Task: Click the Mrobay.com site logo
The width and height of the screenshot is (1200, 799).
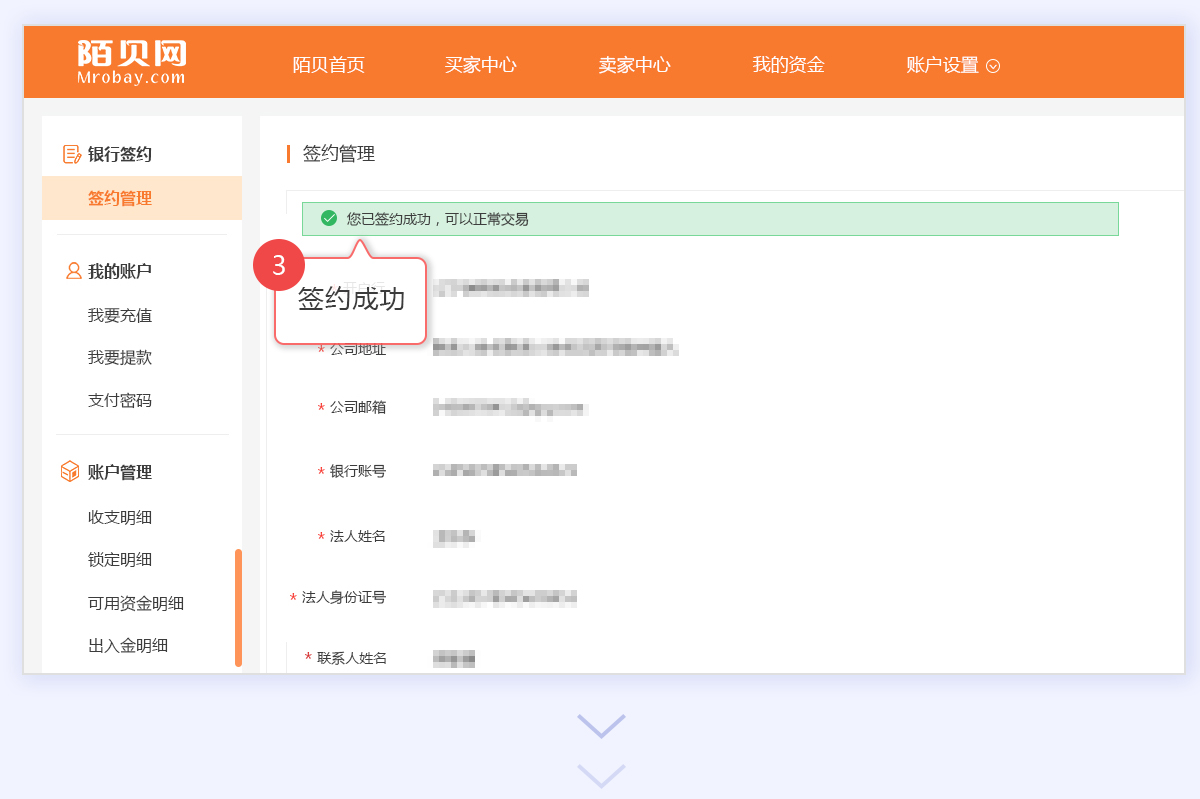Action: pos(131,62)
